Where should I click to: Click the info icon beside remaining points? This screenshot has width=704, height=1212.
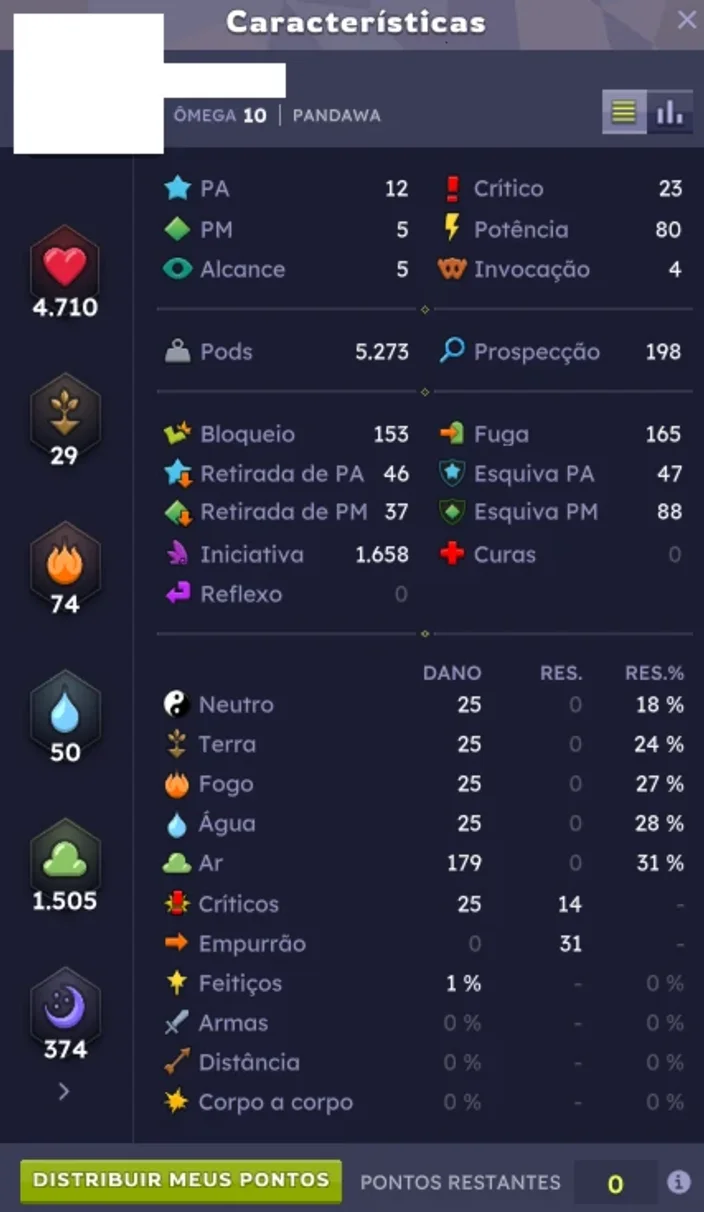coord(679,1182)
